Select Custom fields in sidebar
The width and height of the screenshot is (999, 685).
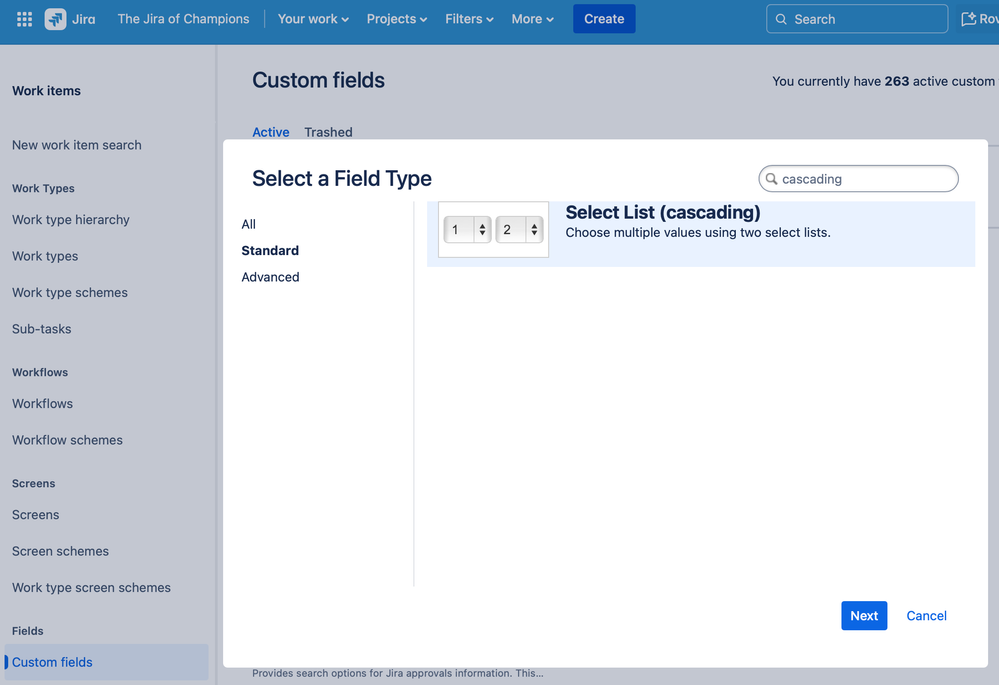(106, 662)
